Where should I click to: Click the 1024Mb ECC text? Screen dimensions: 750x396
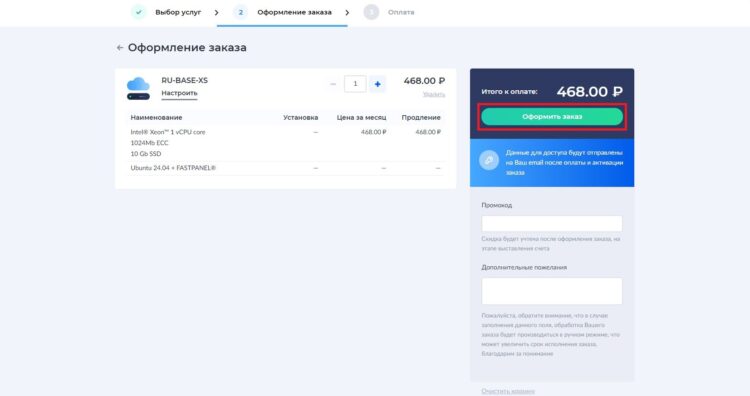pos(149,143)
